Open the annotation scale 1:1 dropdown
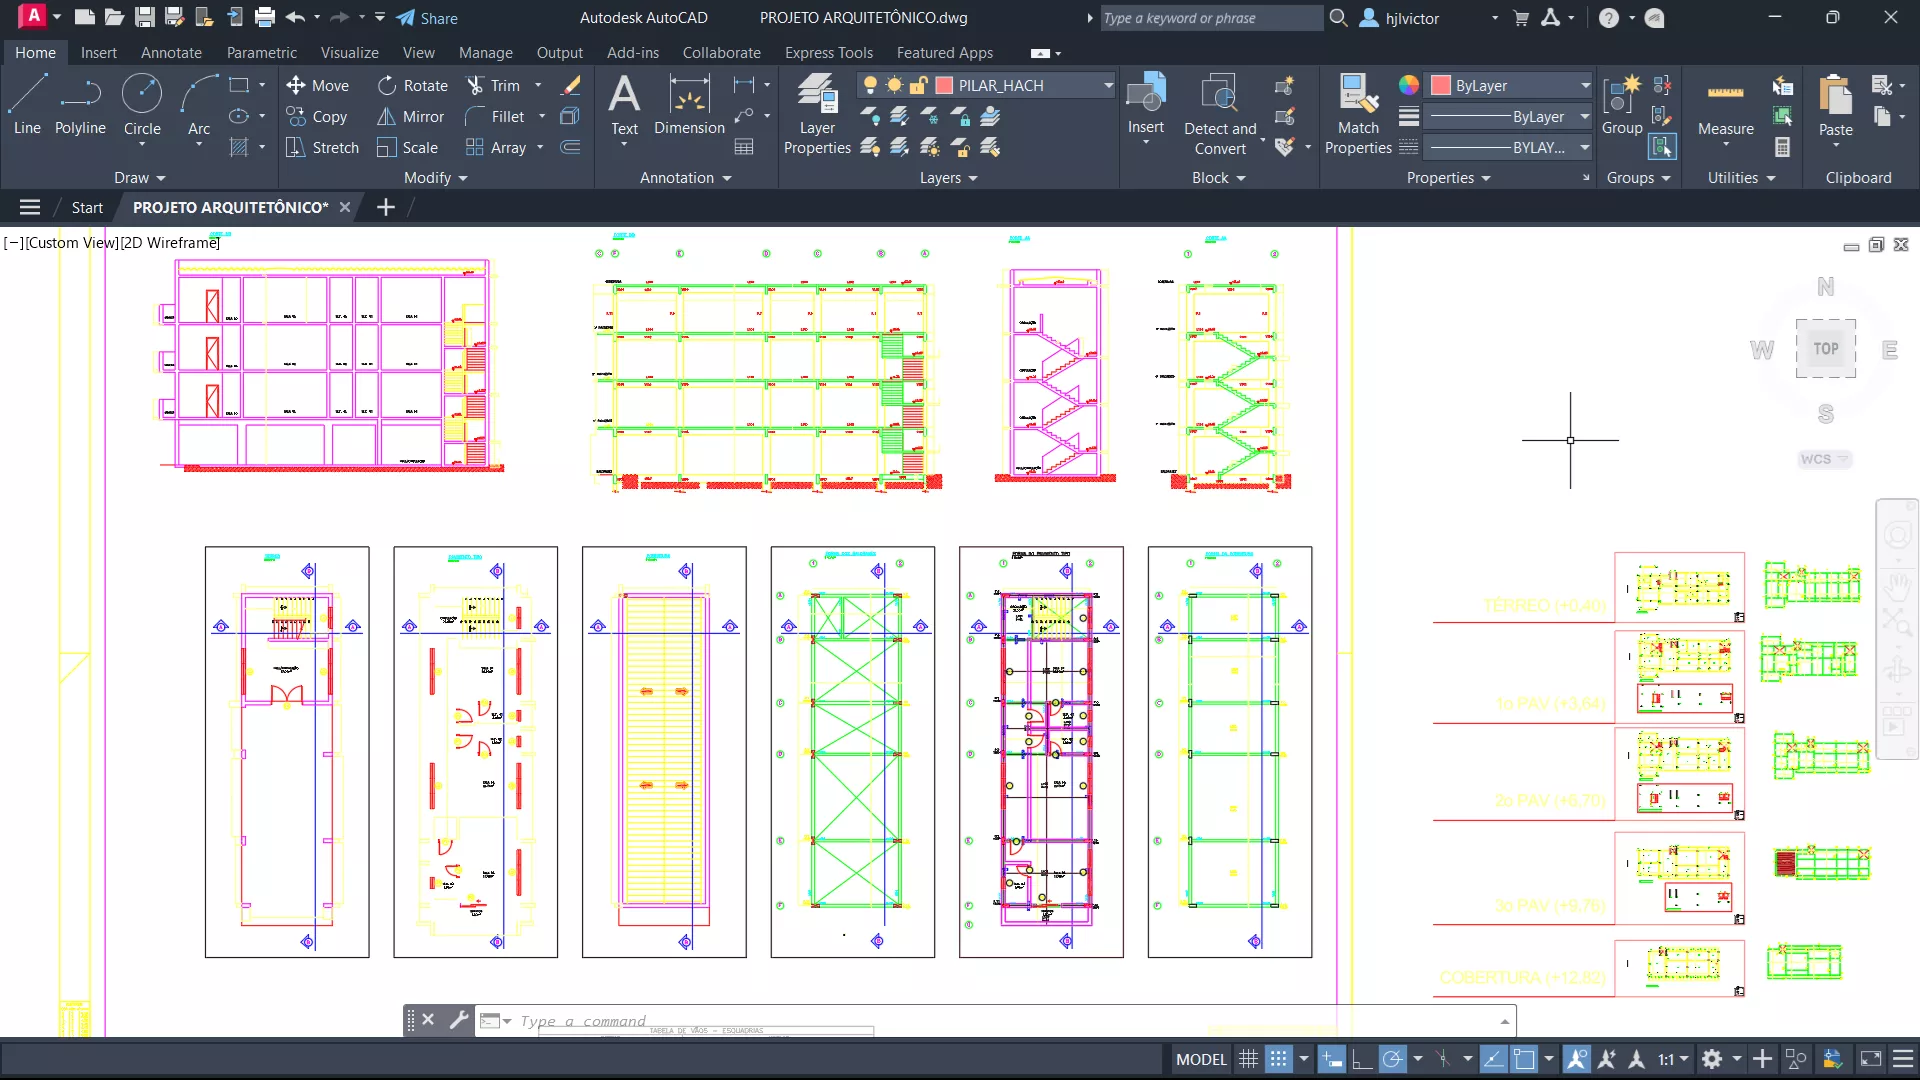1920x1080 pixels. click(x=1673, y=1059)
